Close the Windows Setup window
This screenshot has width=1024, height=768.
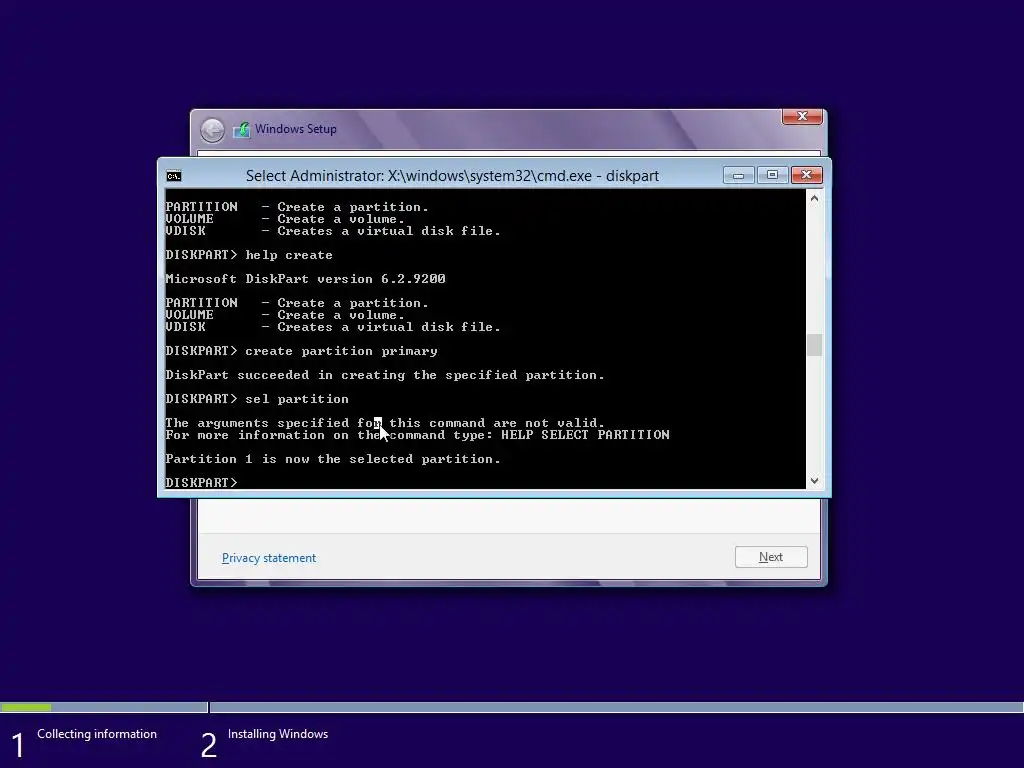click(802, 116)
